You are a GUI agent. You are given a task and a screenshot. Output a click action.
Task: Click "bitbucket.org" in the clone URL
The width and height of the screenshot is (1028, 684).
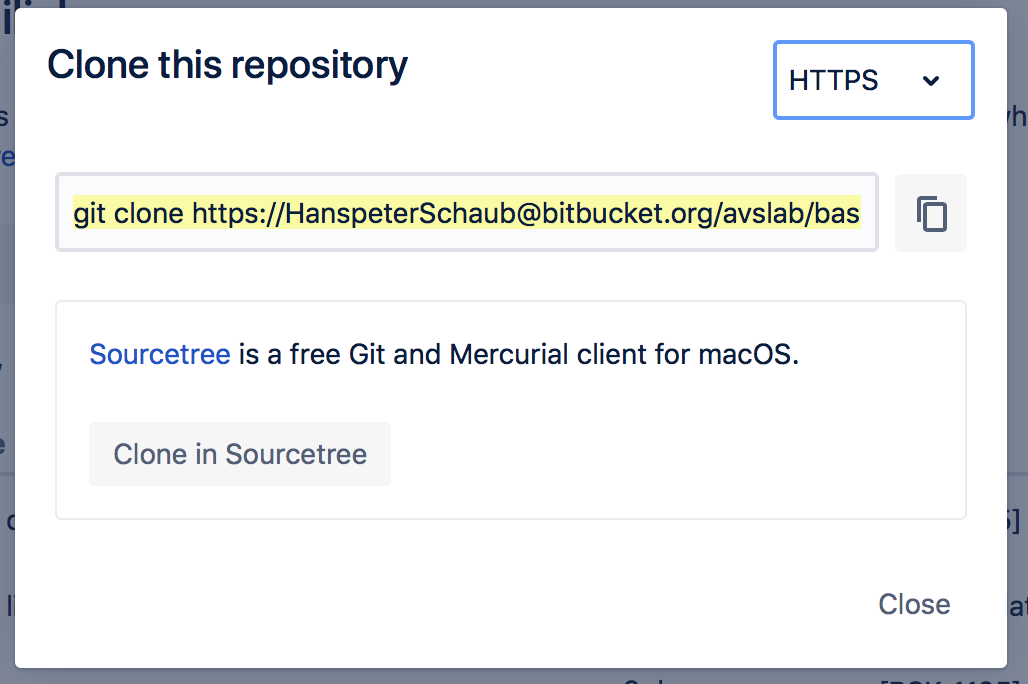click(628, 213)
